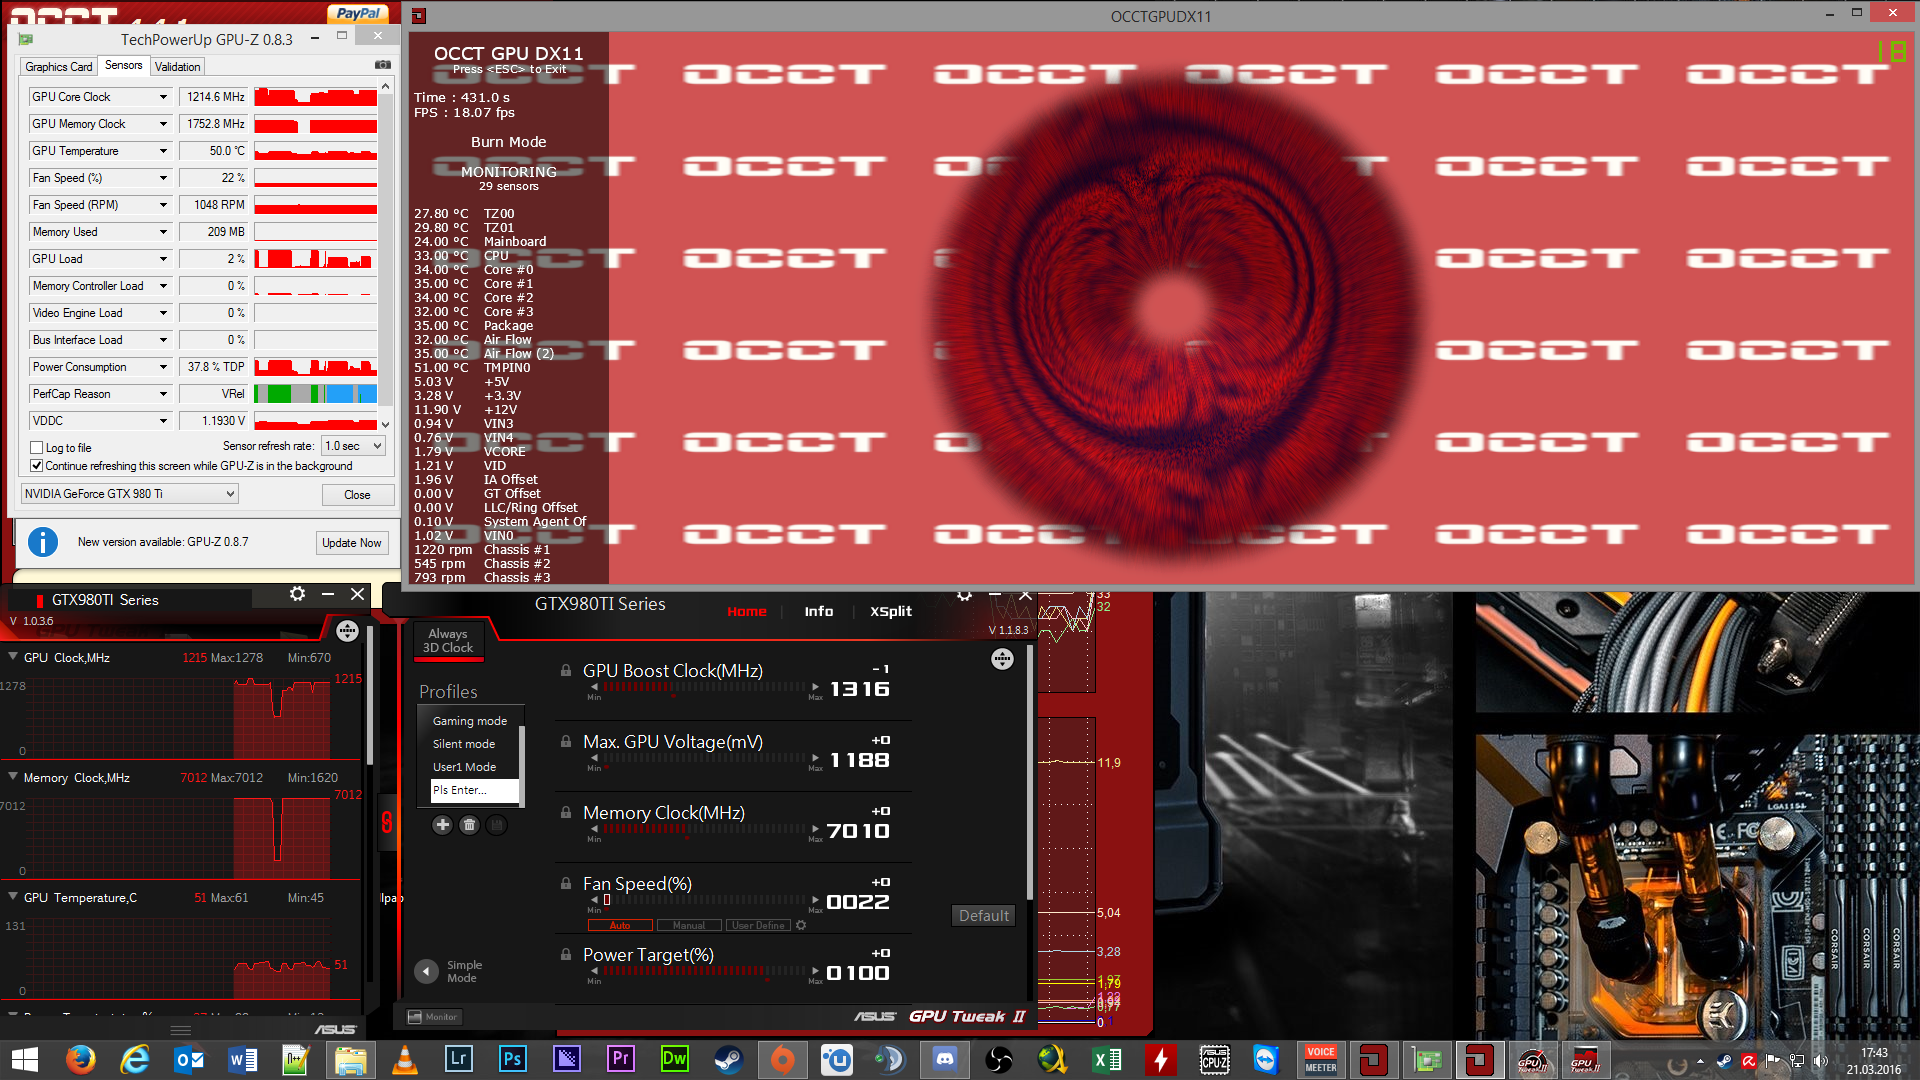
Task: Uncheck Continue refreshing in background checkbox
Action: point(37,466)
